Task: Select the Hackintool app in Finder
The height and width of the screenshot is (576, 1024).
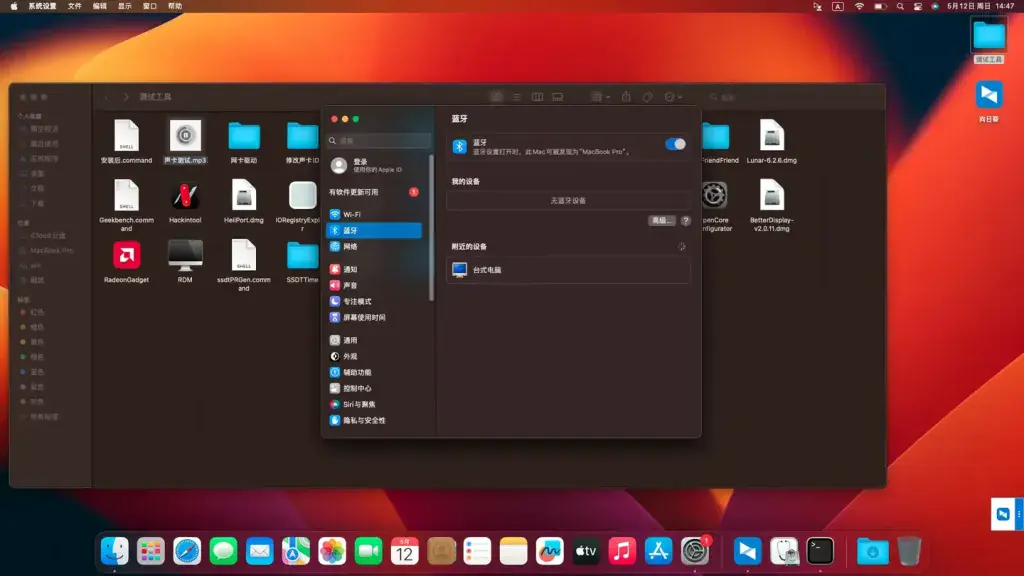Action: click(x=185, y=203)
